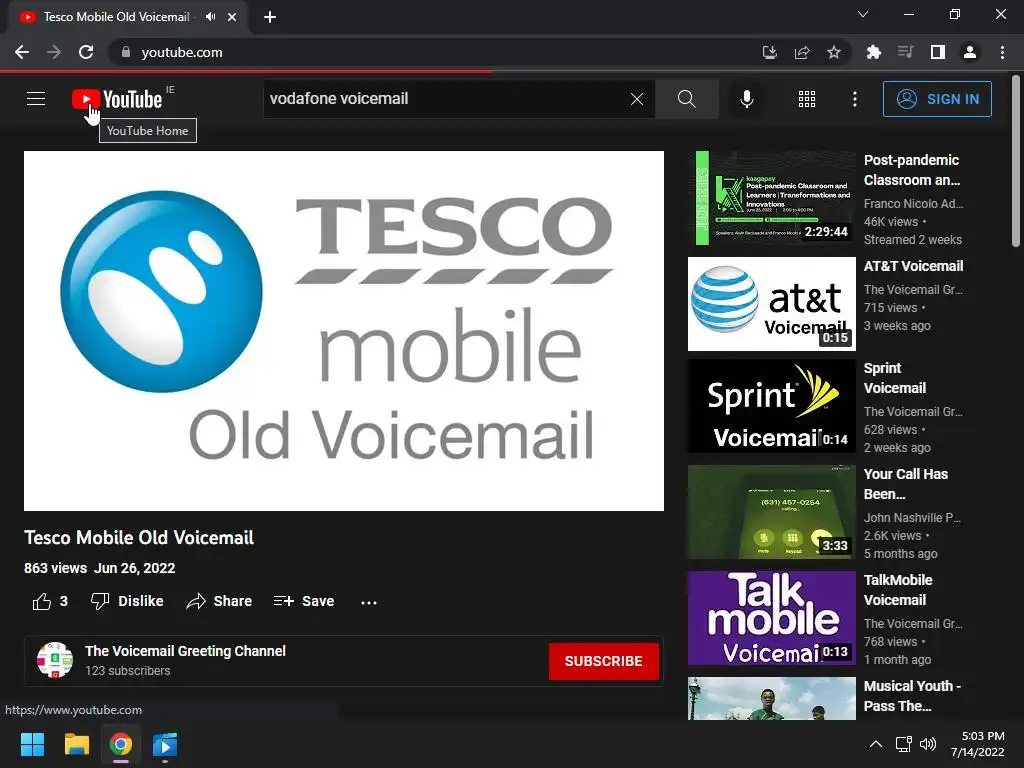Screen dimensions: 1024x768
Task: Open the AT&T Voicemail thumbnail
Action: 772,304
